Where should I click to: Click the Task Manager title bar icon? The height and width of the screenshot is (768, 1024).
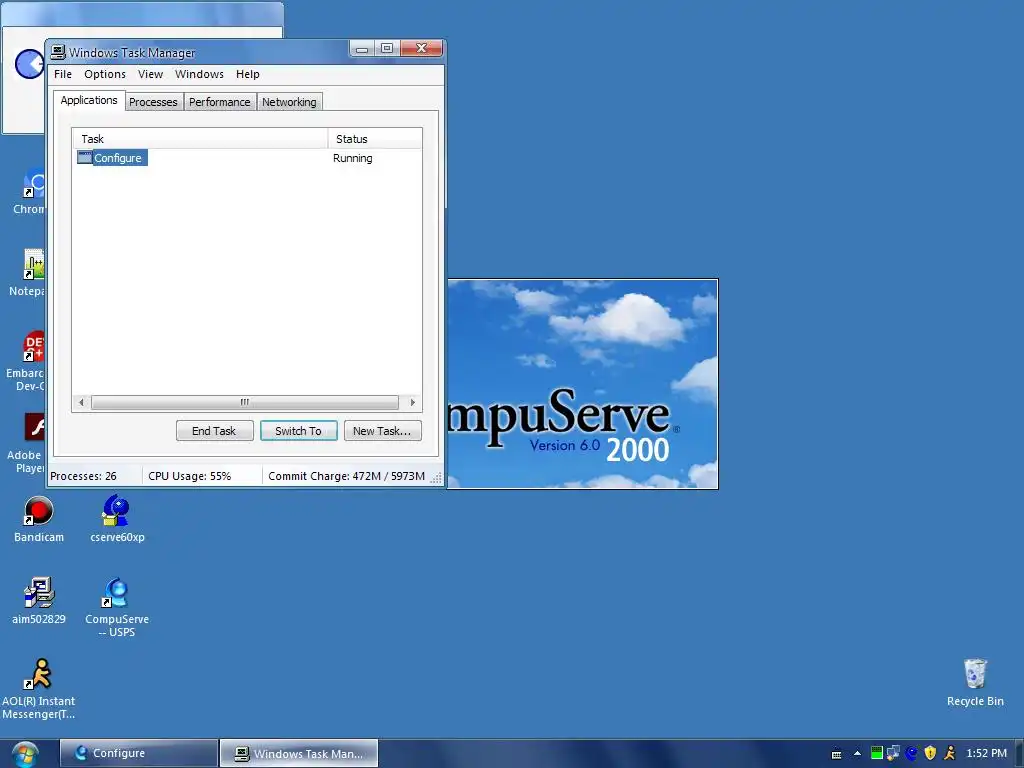58,52
